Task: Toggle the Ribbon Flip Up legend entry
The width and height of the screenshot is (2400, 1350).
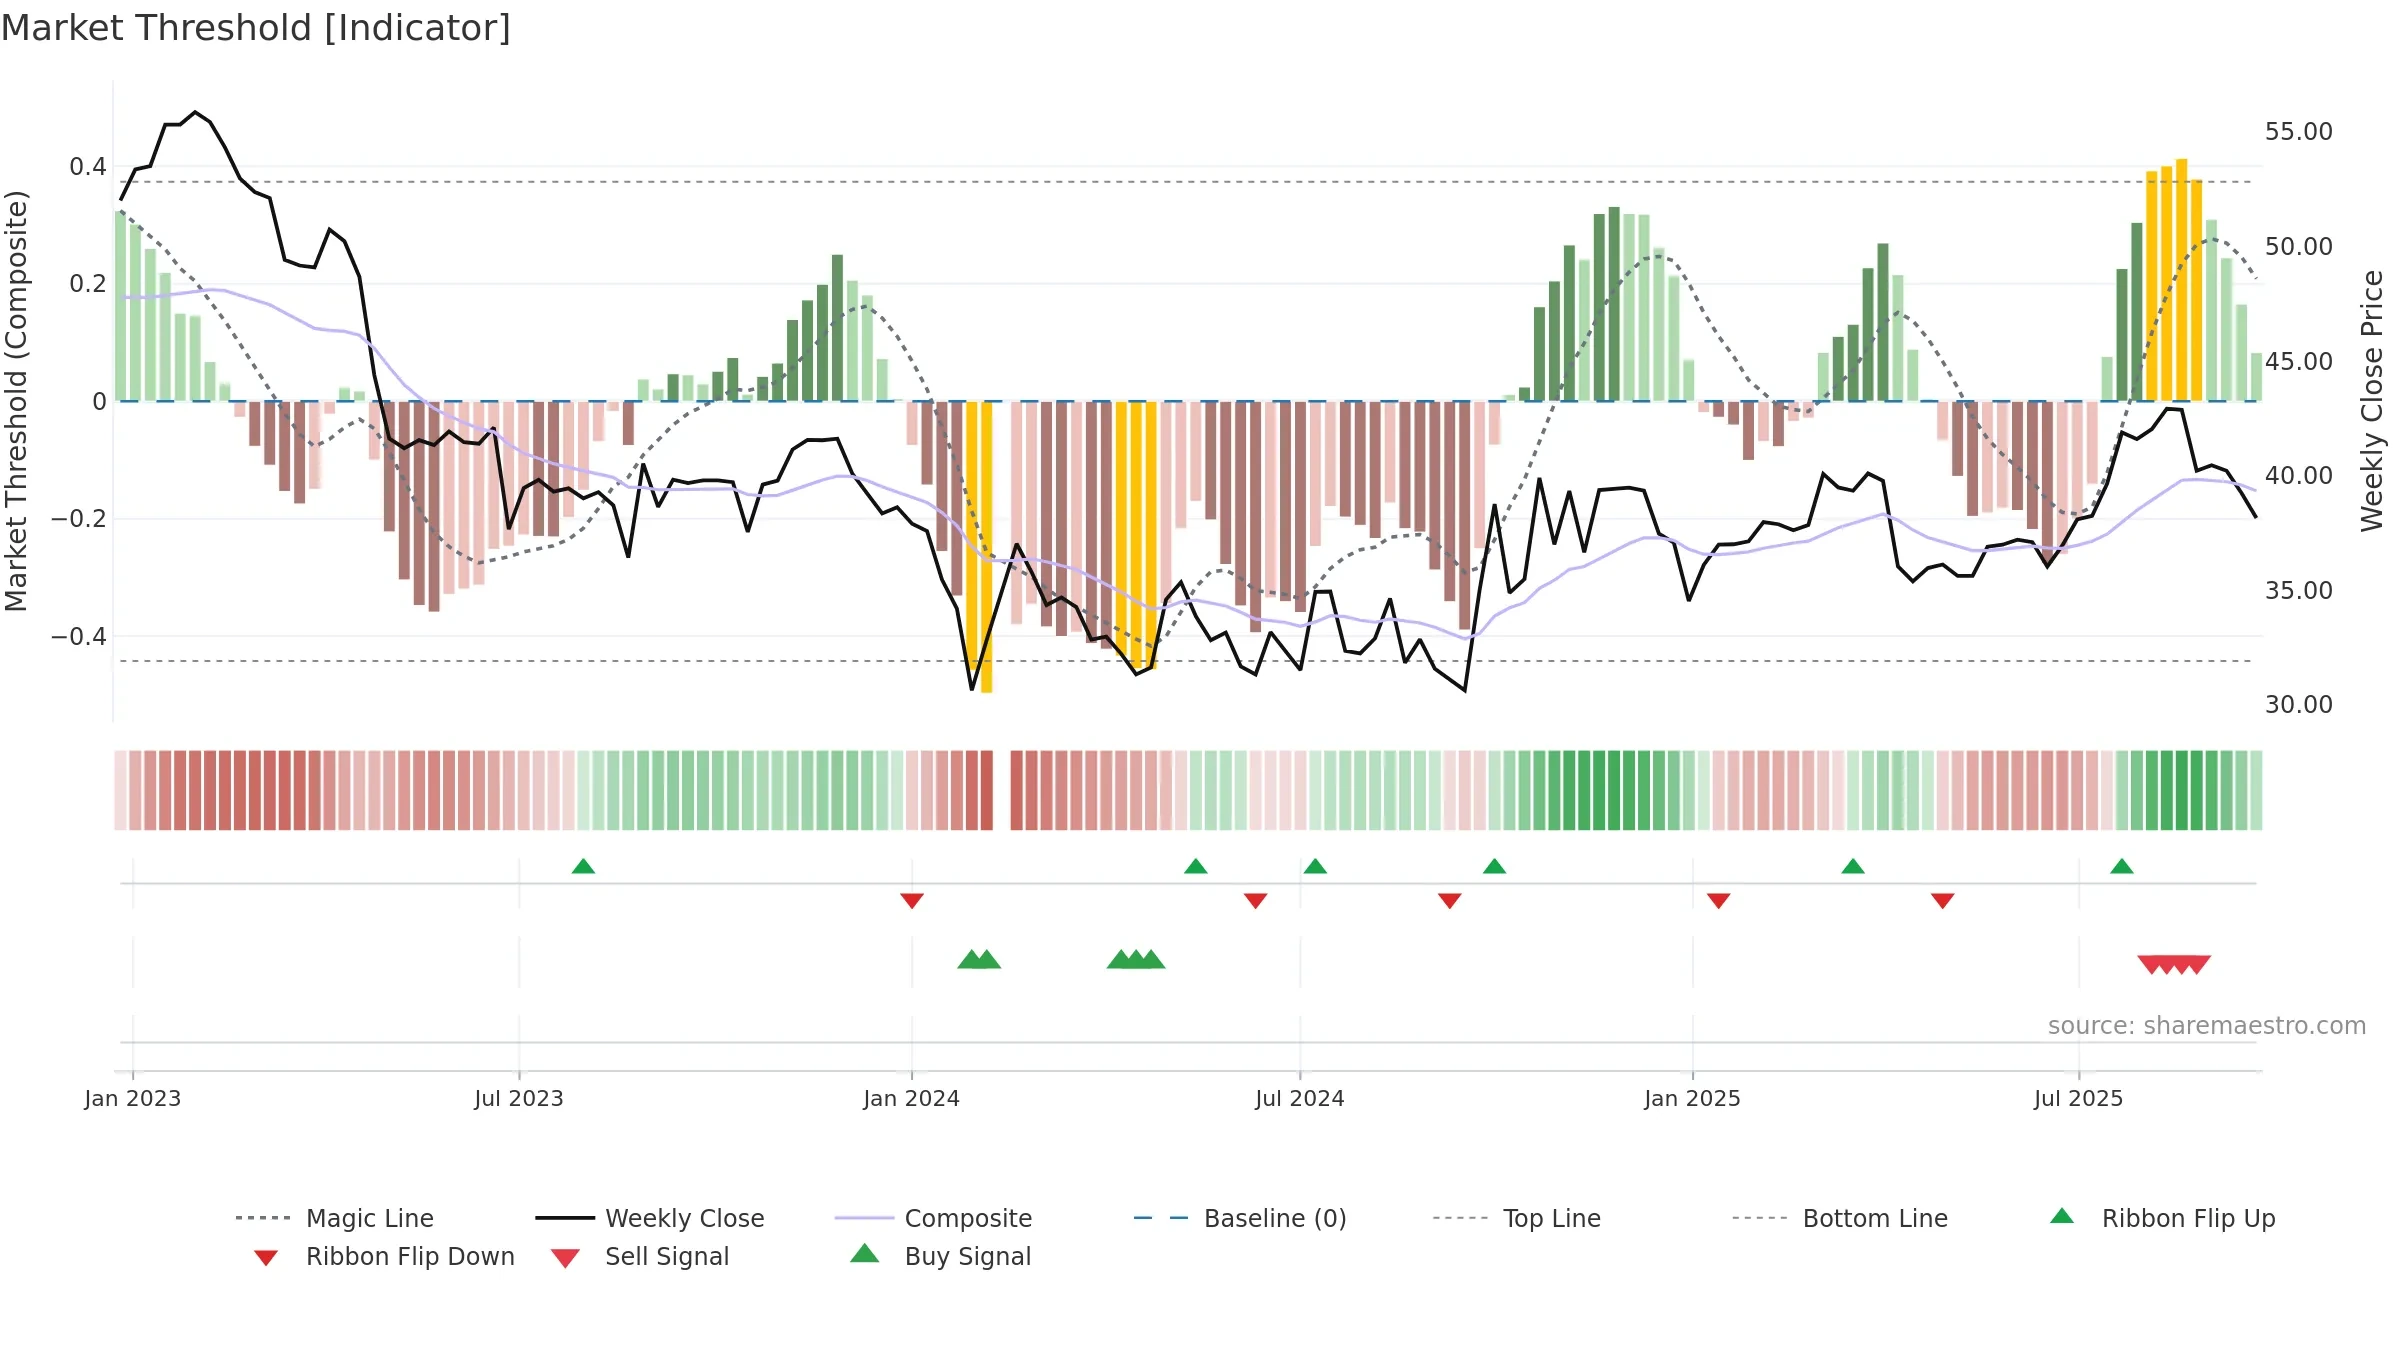Action: coord(2162,1218)
